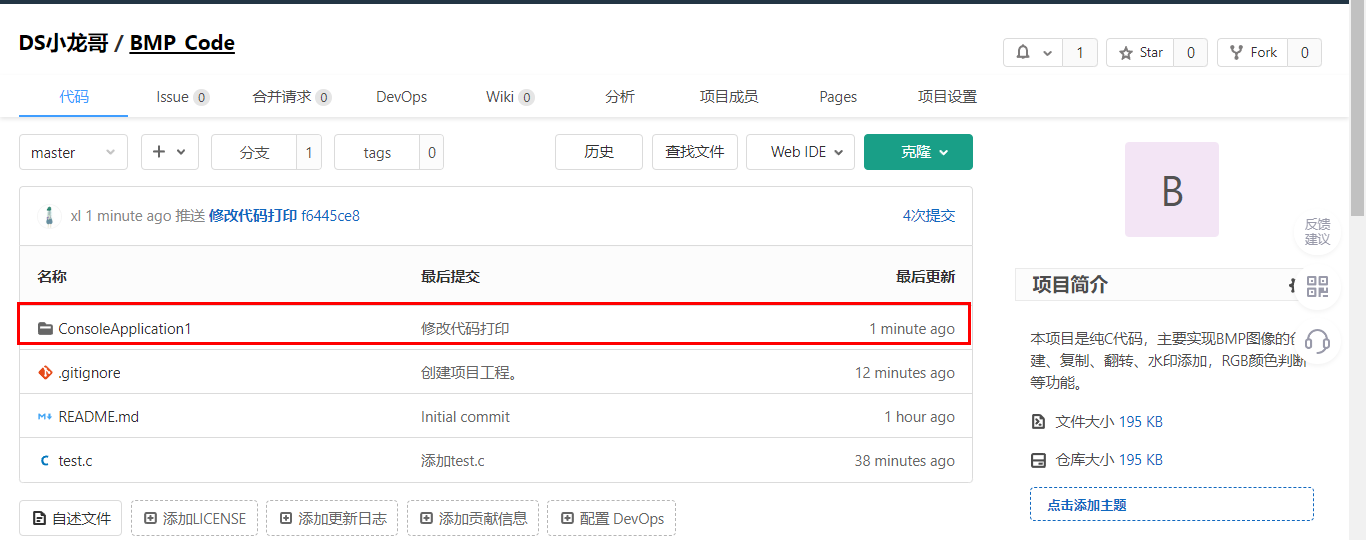Open the 历史 commit history
This screenshot has height=540, width=1366.
599,152
